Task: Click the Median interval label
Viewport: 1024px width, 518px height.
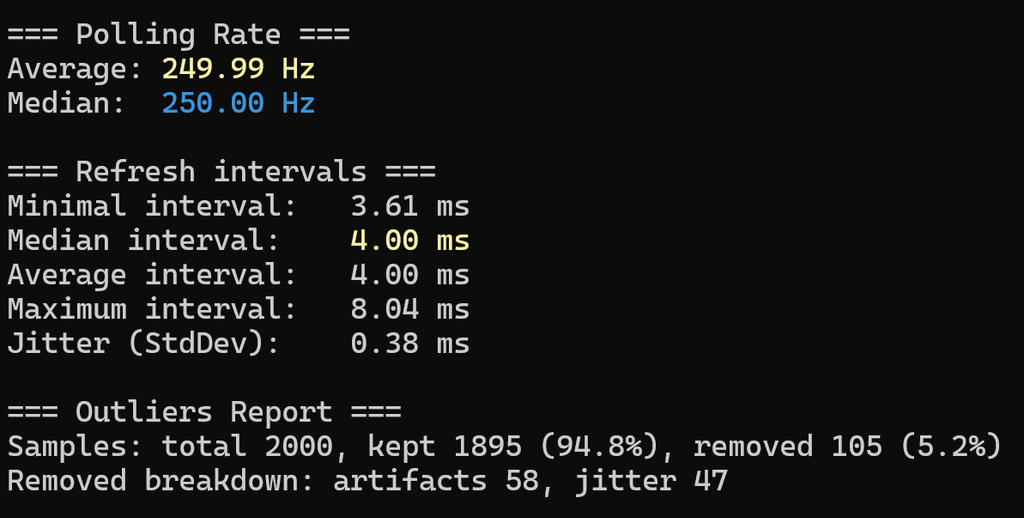Action: coord(143,240)
